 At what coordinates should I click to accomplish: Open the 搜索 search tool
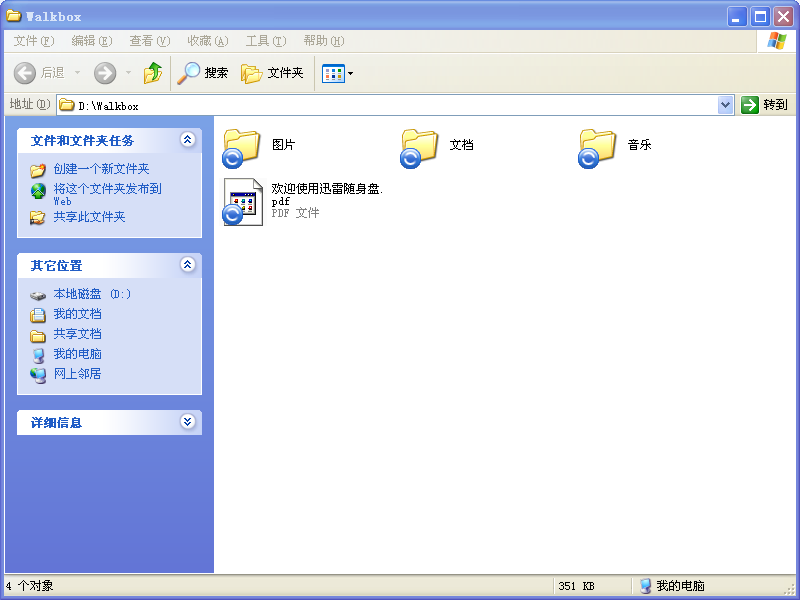click(203, 73)
